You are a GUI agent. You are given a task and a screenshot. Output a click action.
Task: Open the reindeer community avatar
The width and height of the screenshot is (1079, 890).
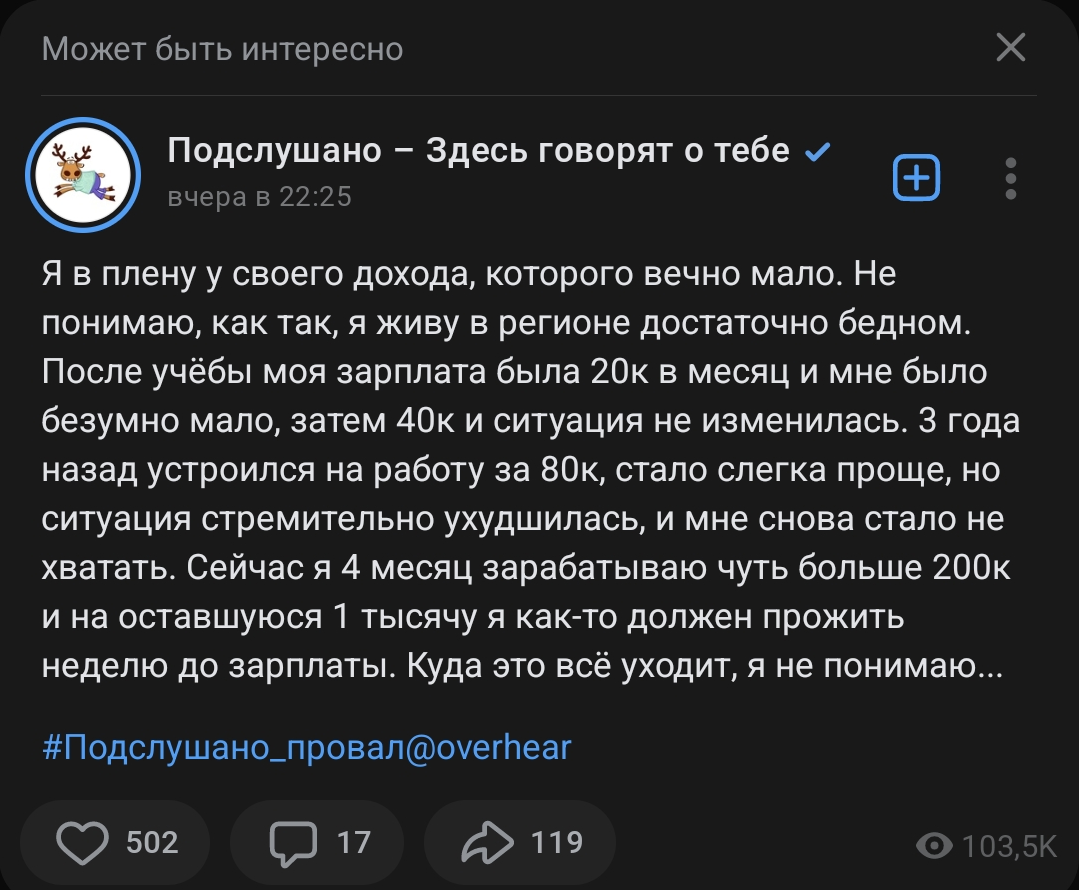click(83, 175)
